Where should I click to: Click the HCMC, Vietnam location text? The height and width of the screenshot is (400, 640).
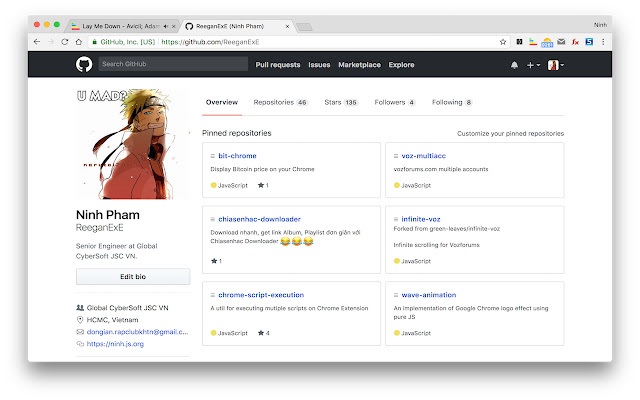112,320
